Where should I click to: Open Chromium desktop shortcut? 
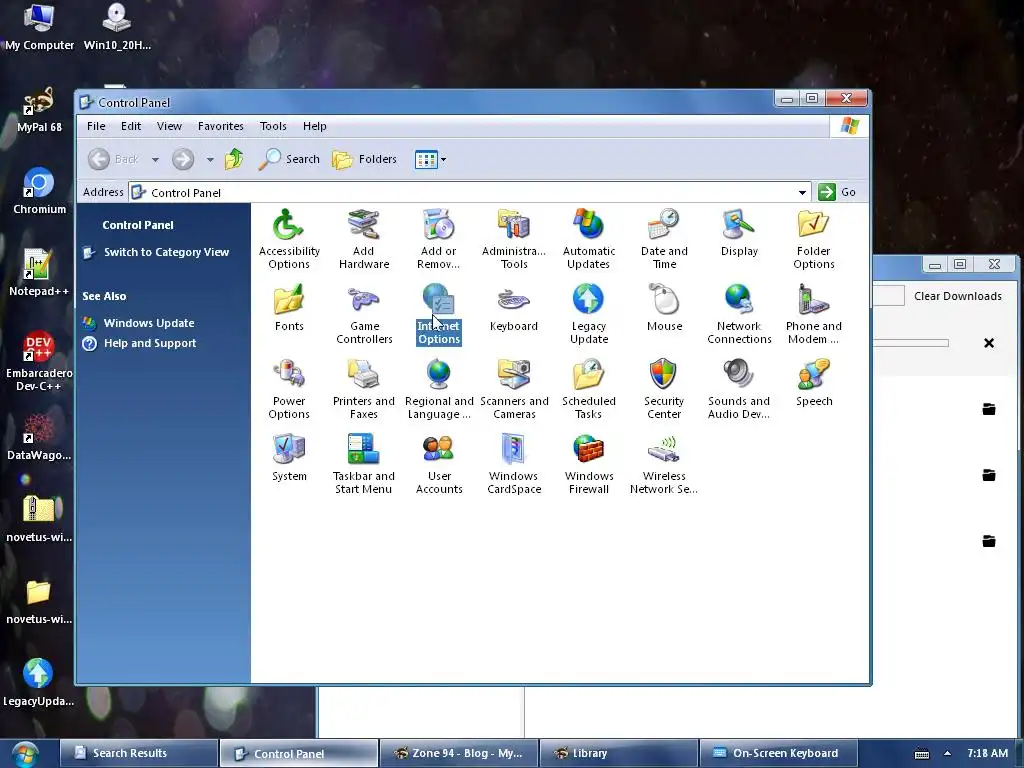coord(39,191)
